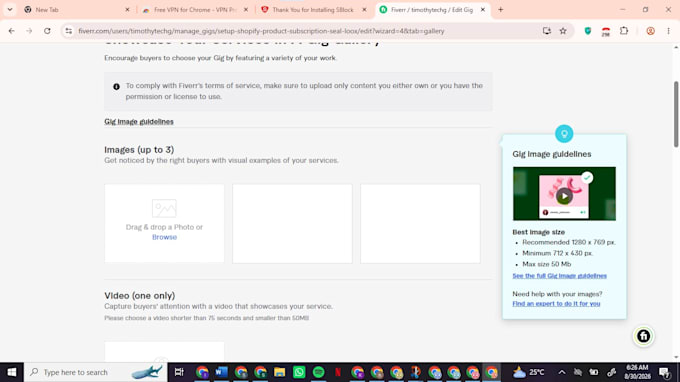Open Chrome three-dot menu
680x382 pixels.
point(668,31)
